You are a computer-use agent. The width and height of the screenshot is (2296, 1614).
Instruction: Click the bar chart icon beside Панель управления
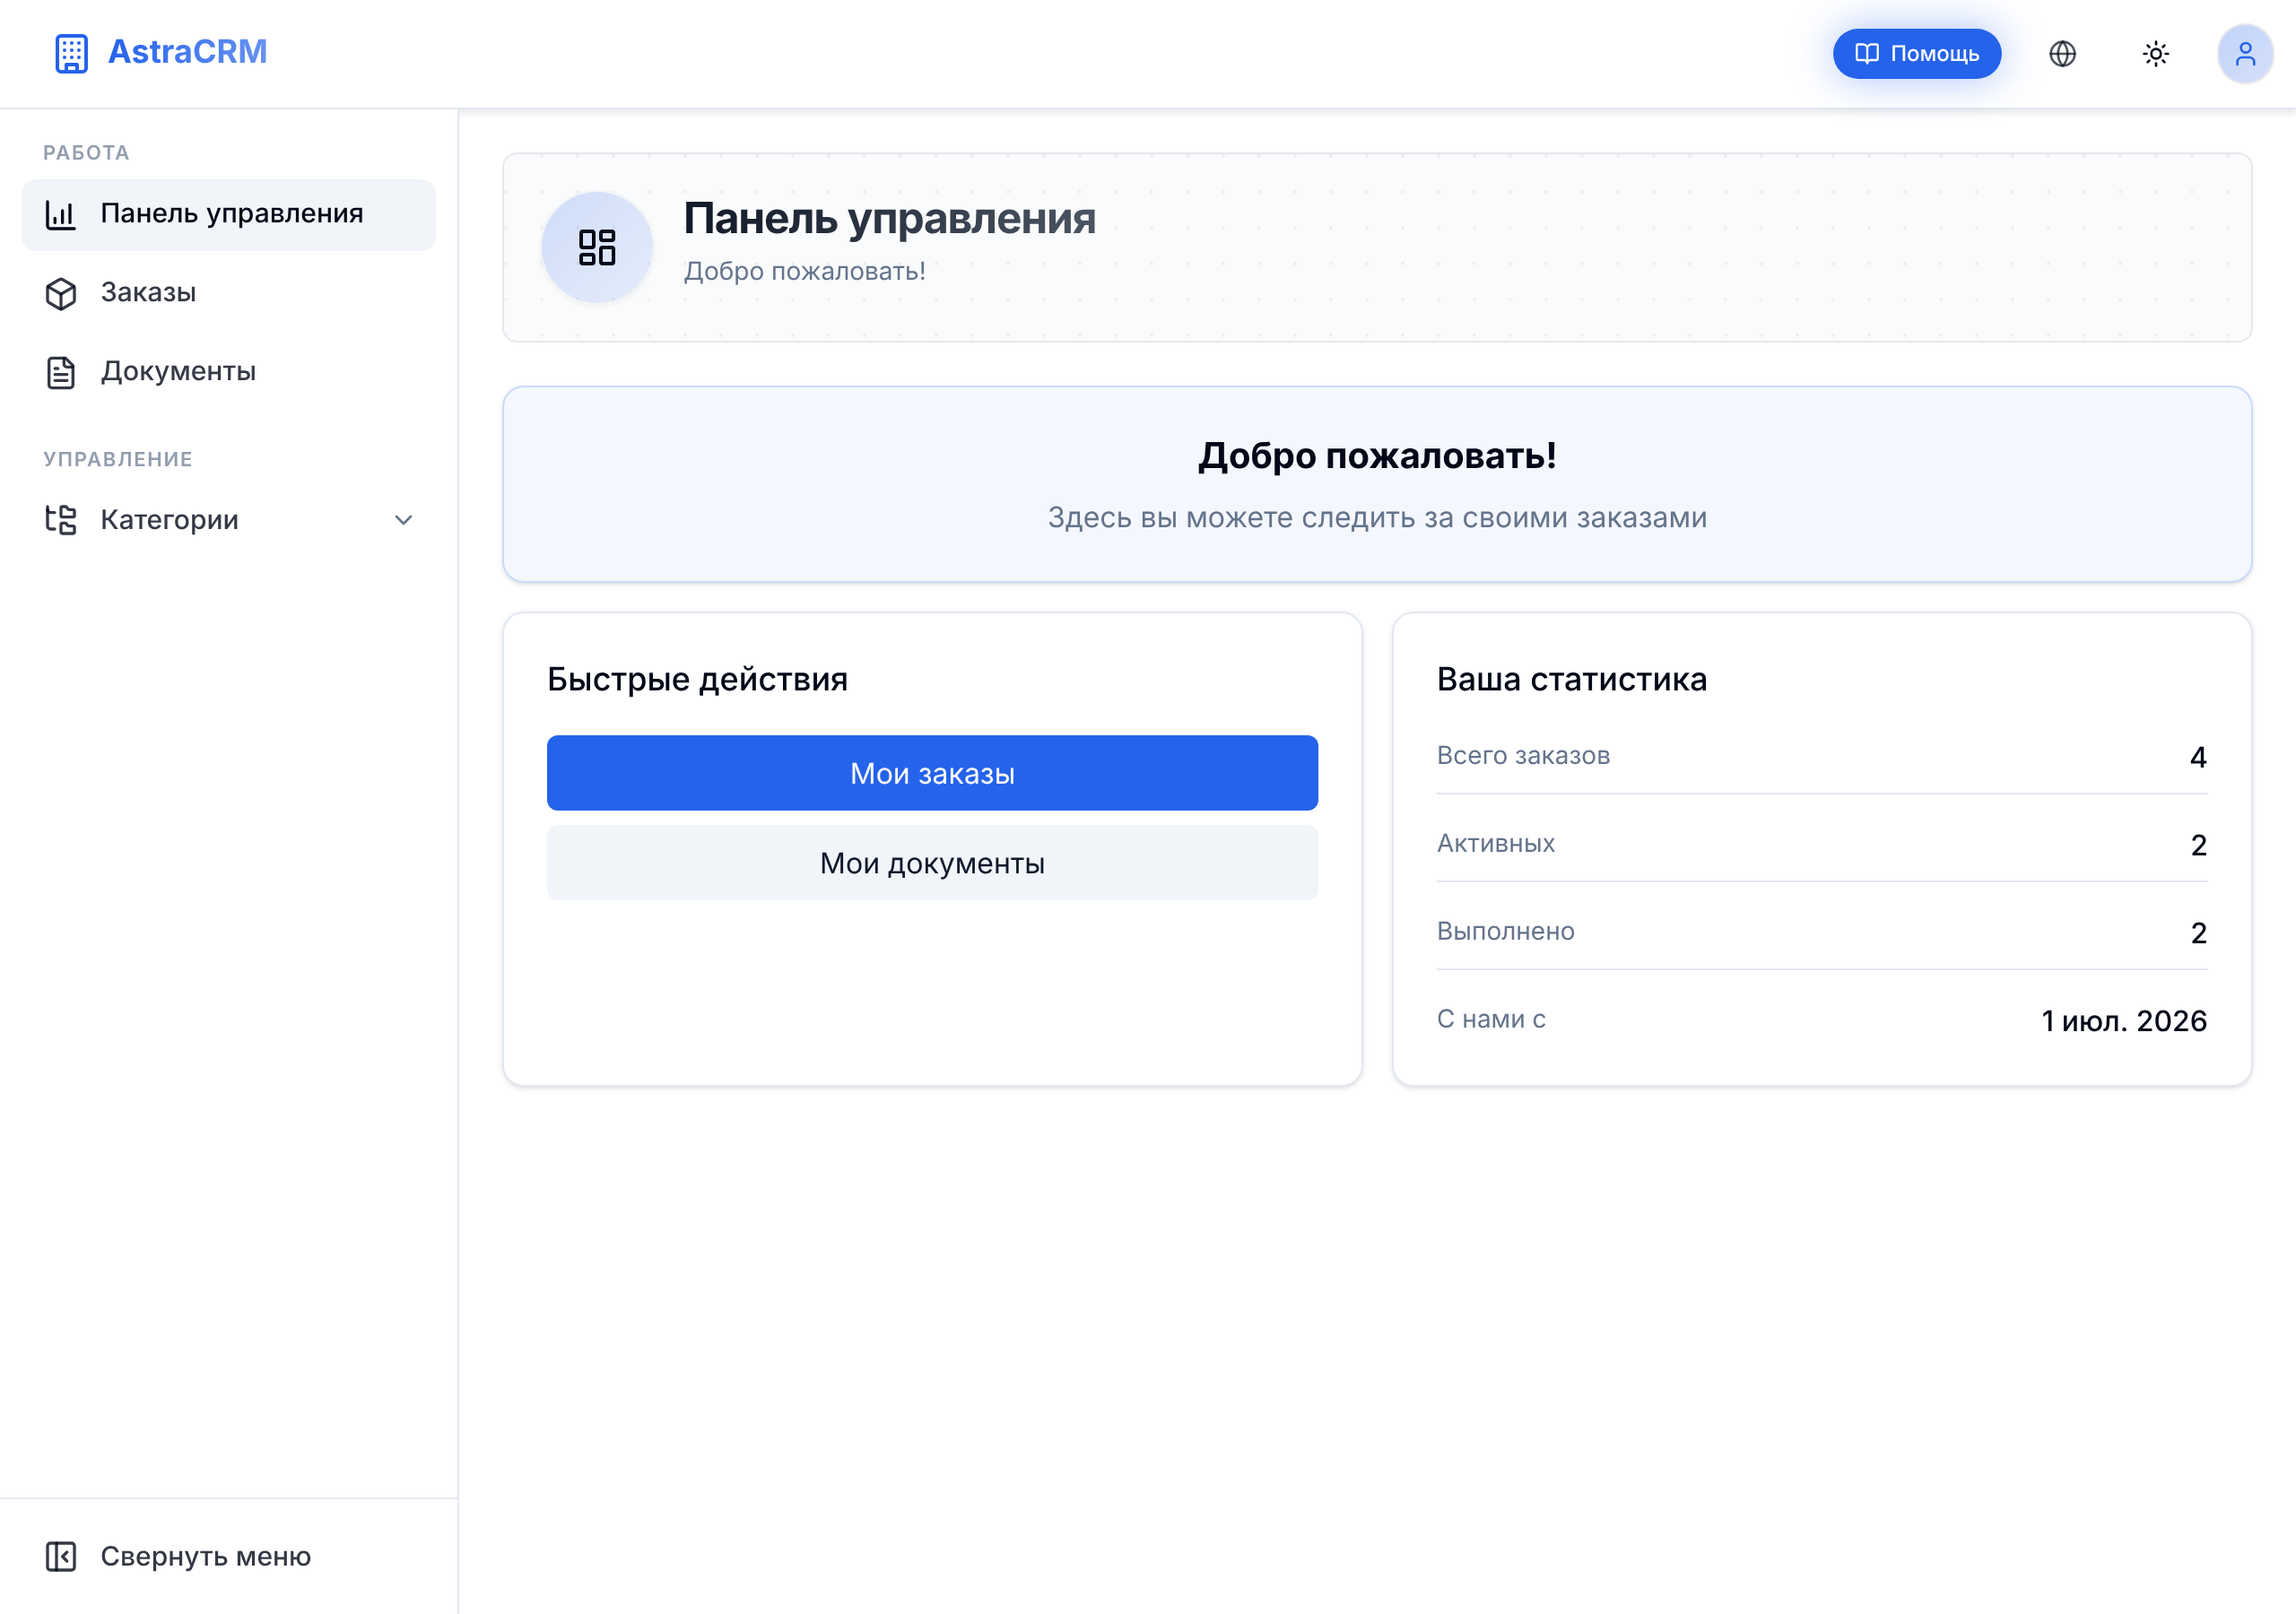pyautogui.click(x=61, y=214)
